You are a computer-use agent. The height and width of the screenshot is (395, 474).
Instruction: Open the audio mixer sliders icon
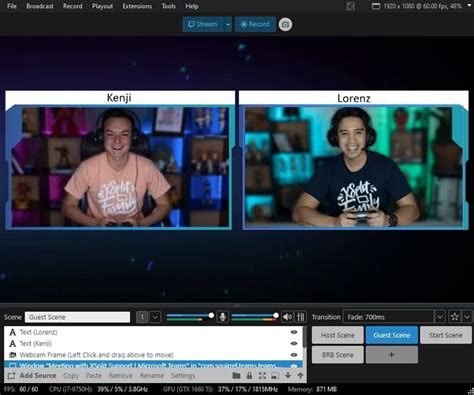(301, 317)
